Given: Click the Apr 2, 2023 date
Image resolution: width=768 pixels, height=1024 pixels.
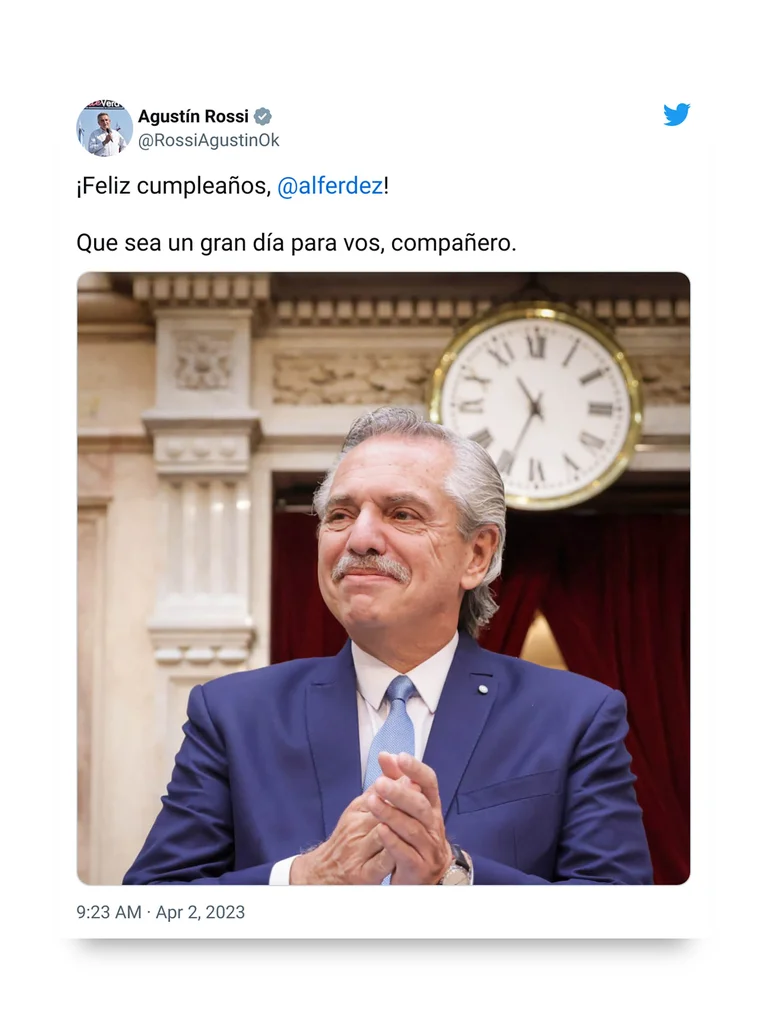Looking at the screenshot, I should coord(200,912).
